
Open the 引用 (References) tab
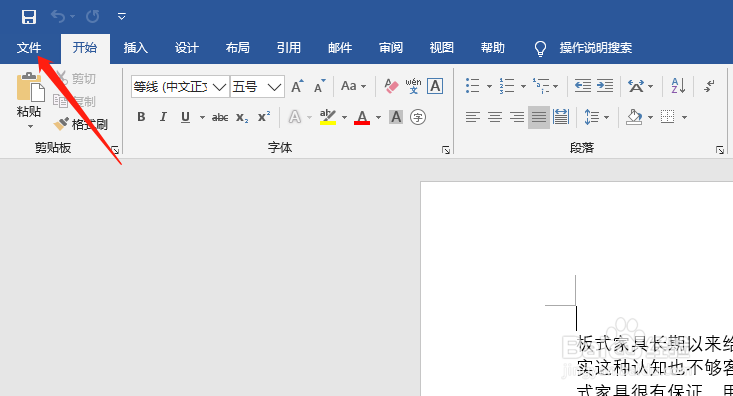point(288,48)
